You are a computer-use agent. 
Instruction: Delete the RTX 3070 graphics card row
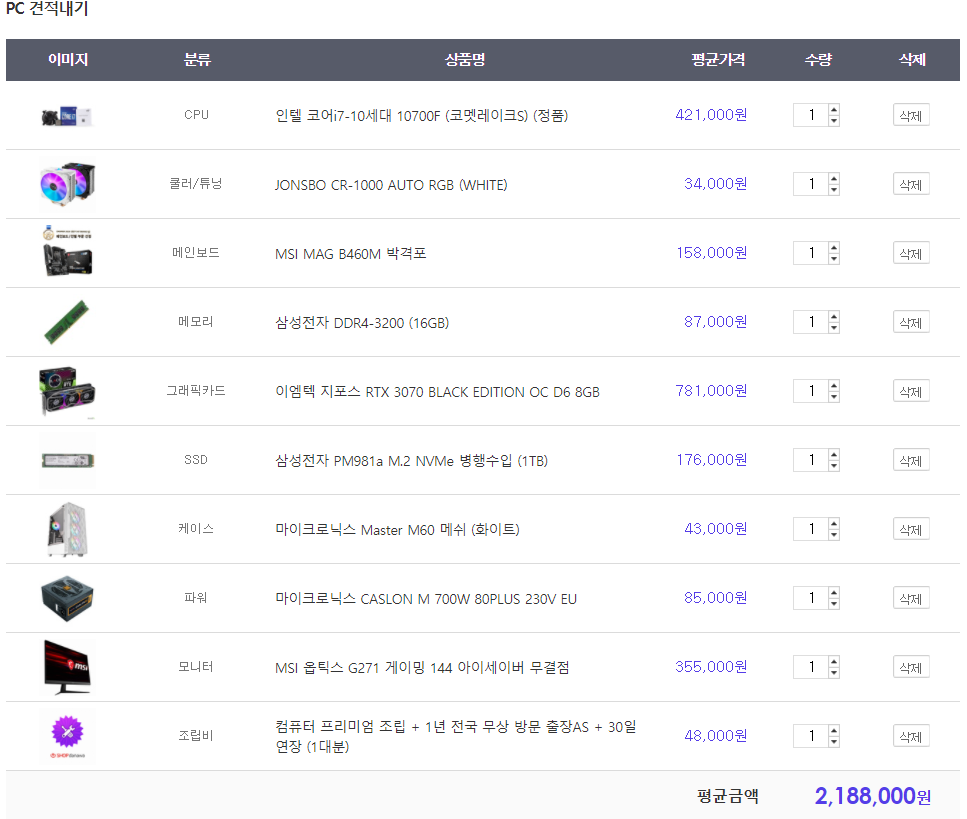pos(911,391)
